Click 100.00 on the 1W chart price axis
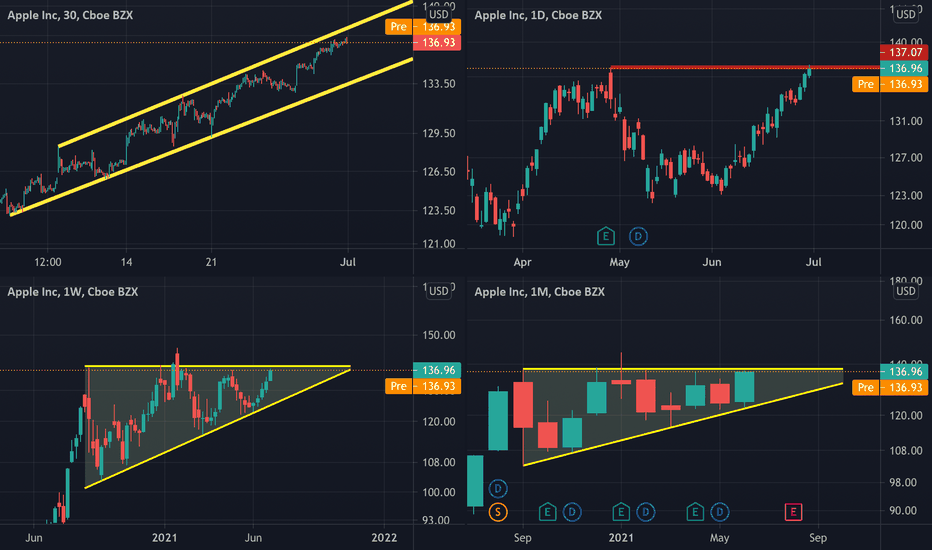 (439, 492)
